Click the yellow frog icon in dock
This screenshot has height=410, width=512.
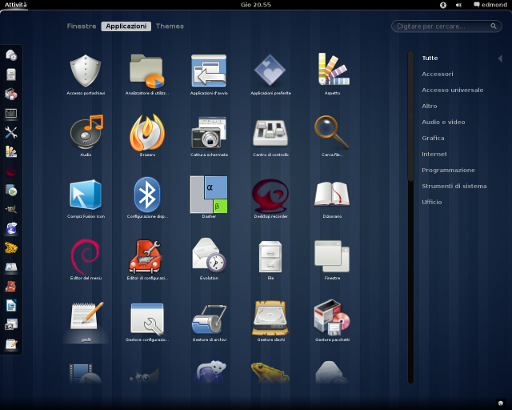(11, 248)
